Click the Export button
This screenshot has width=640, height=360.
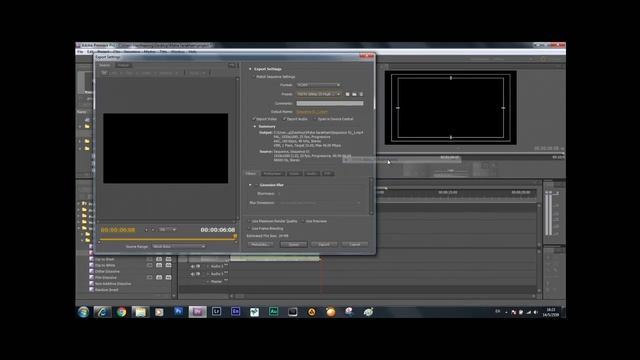[324, 244]
